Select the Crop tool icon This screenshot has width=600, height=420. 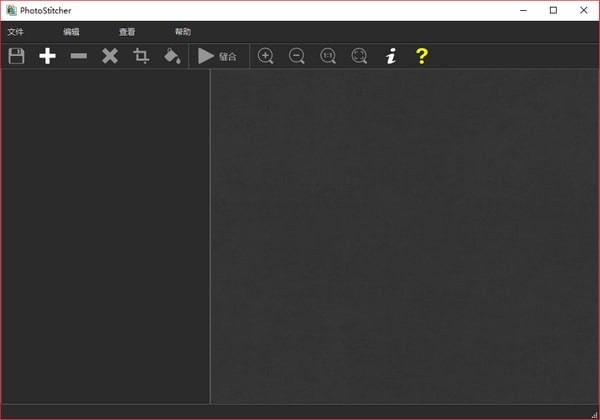point(141,56)
